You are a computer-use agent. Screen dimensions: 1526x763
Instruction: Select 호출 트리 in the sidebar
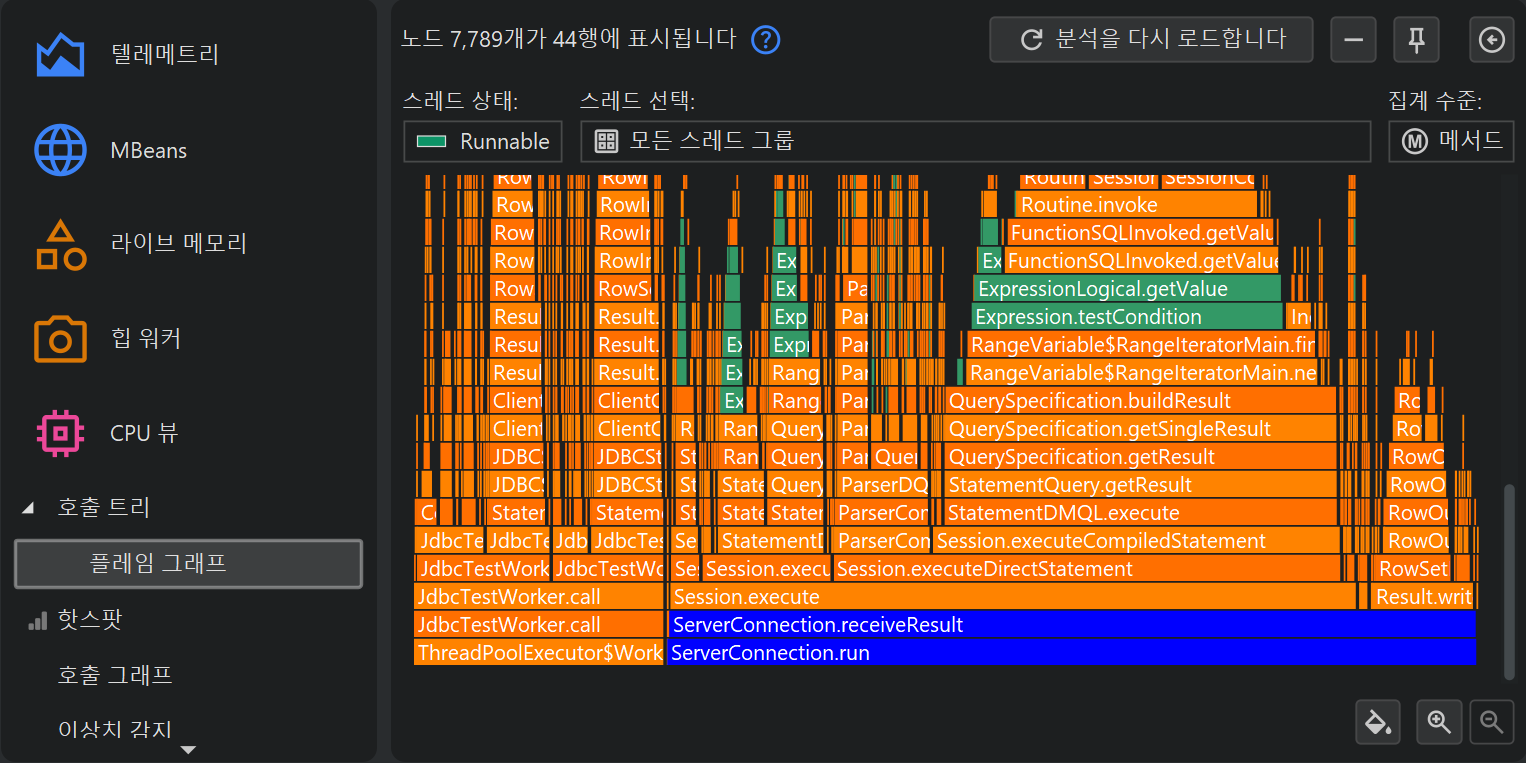pyautogui.click(x=104, y=508)
